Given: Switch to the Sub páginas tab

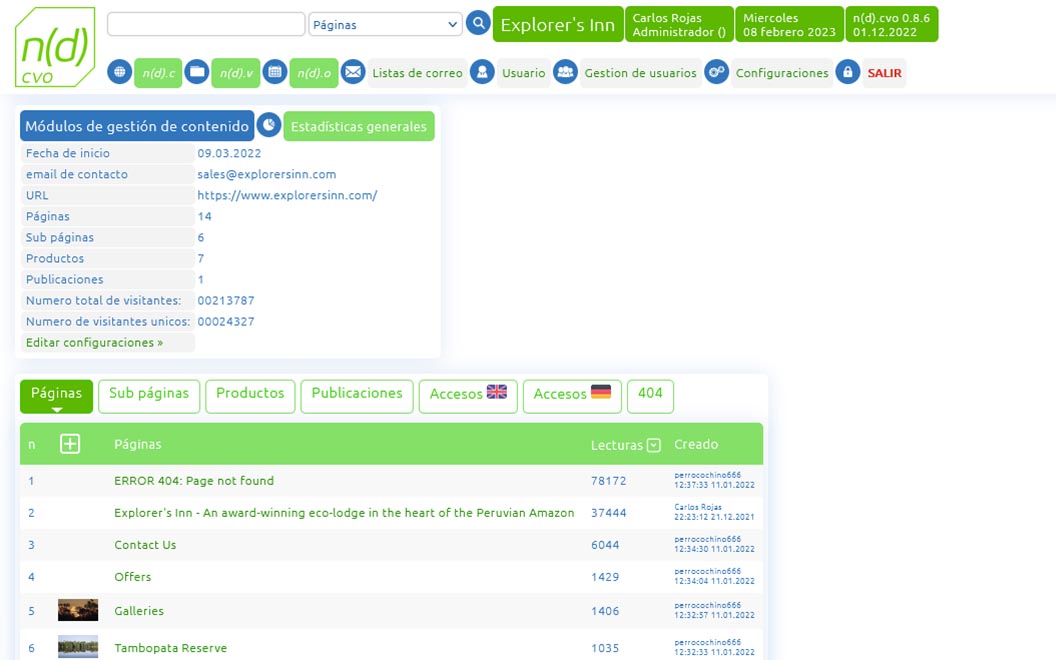Looking at the screenshot, I should [149, 396].
